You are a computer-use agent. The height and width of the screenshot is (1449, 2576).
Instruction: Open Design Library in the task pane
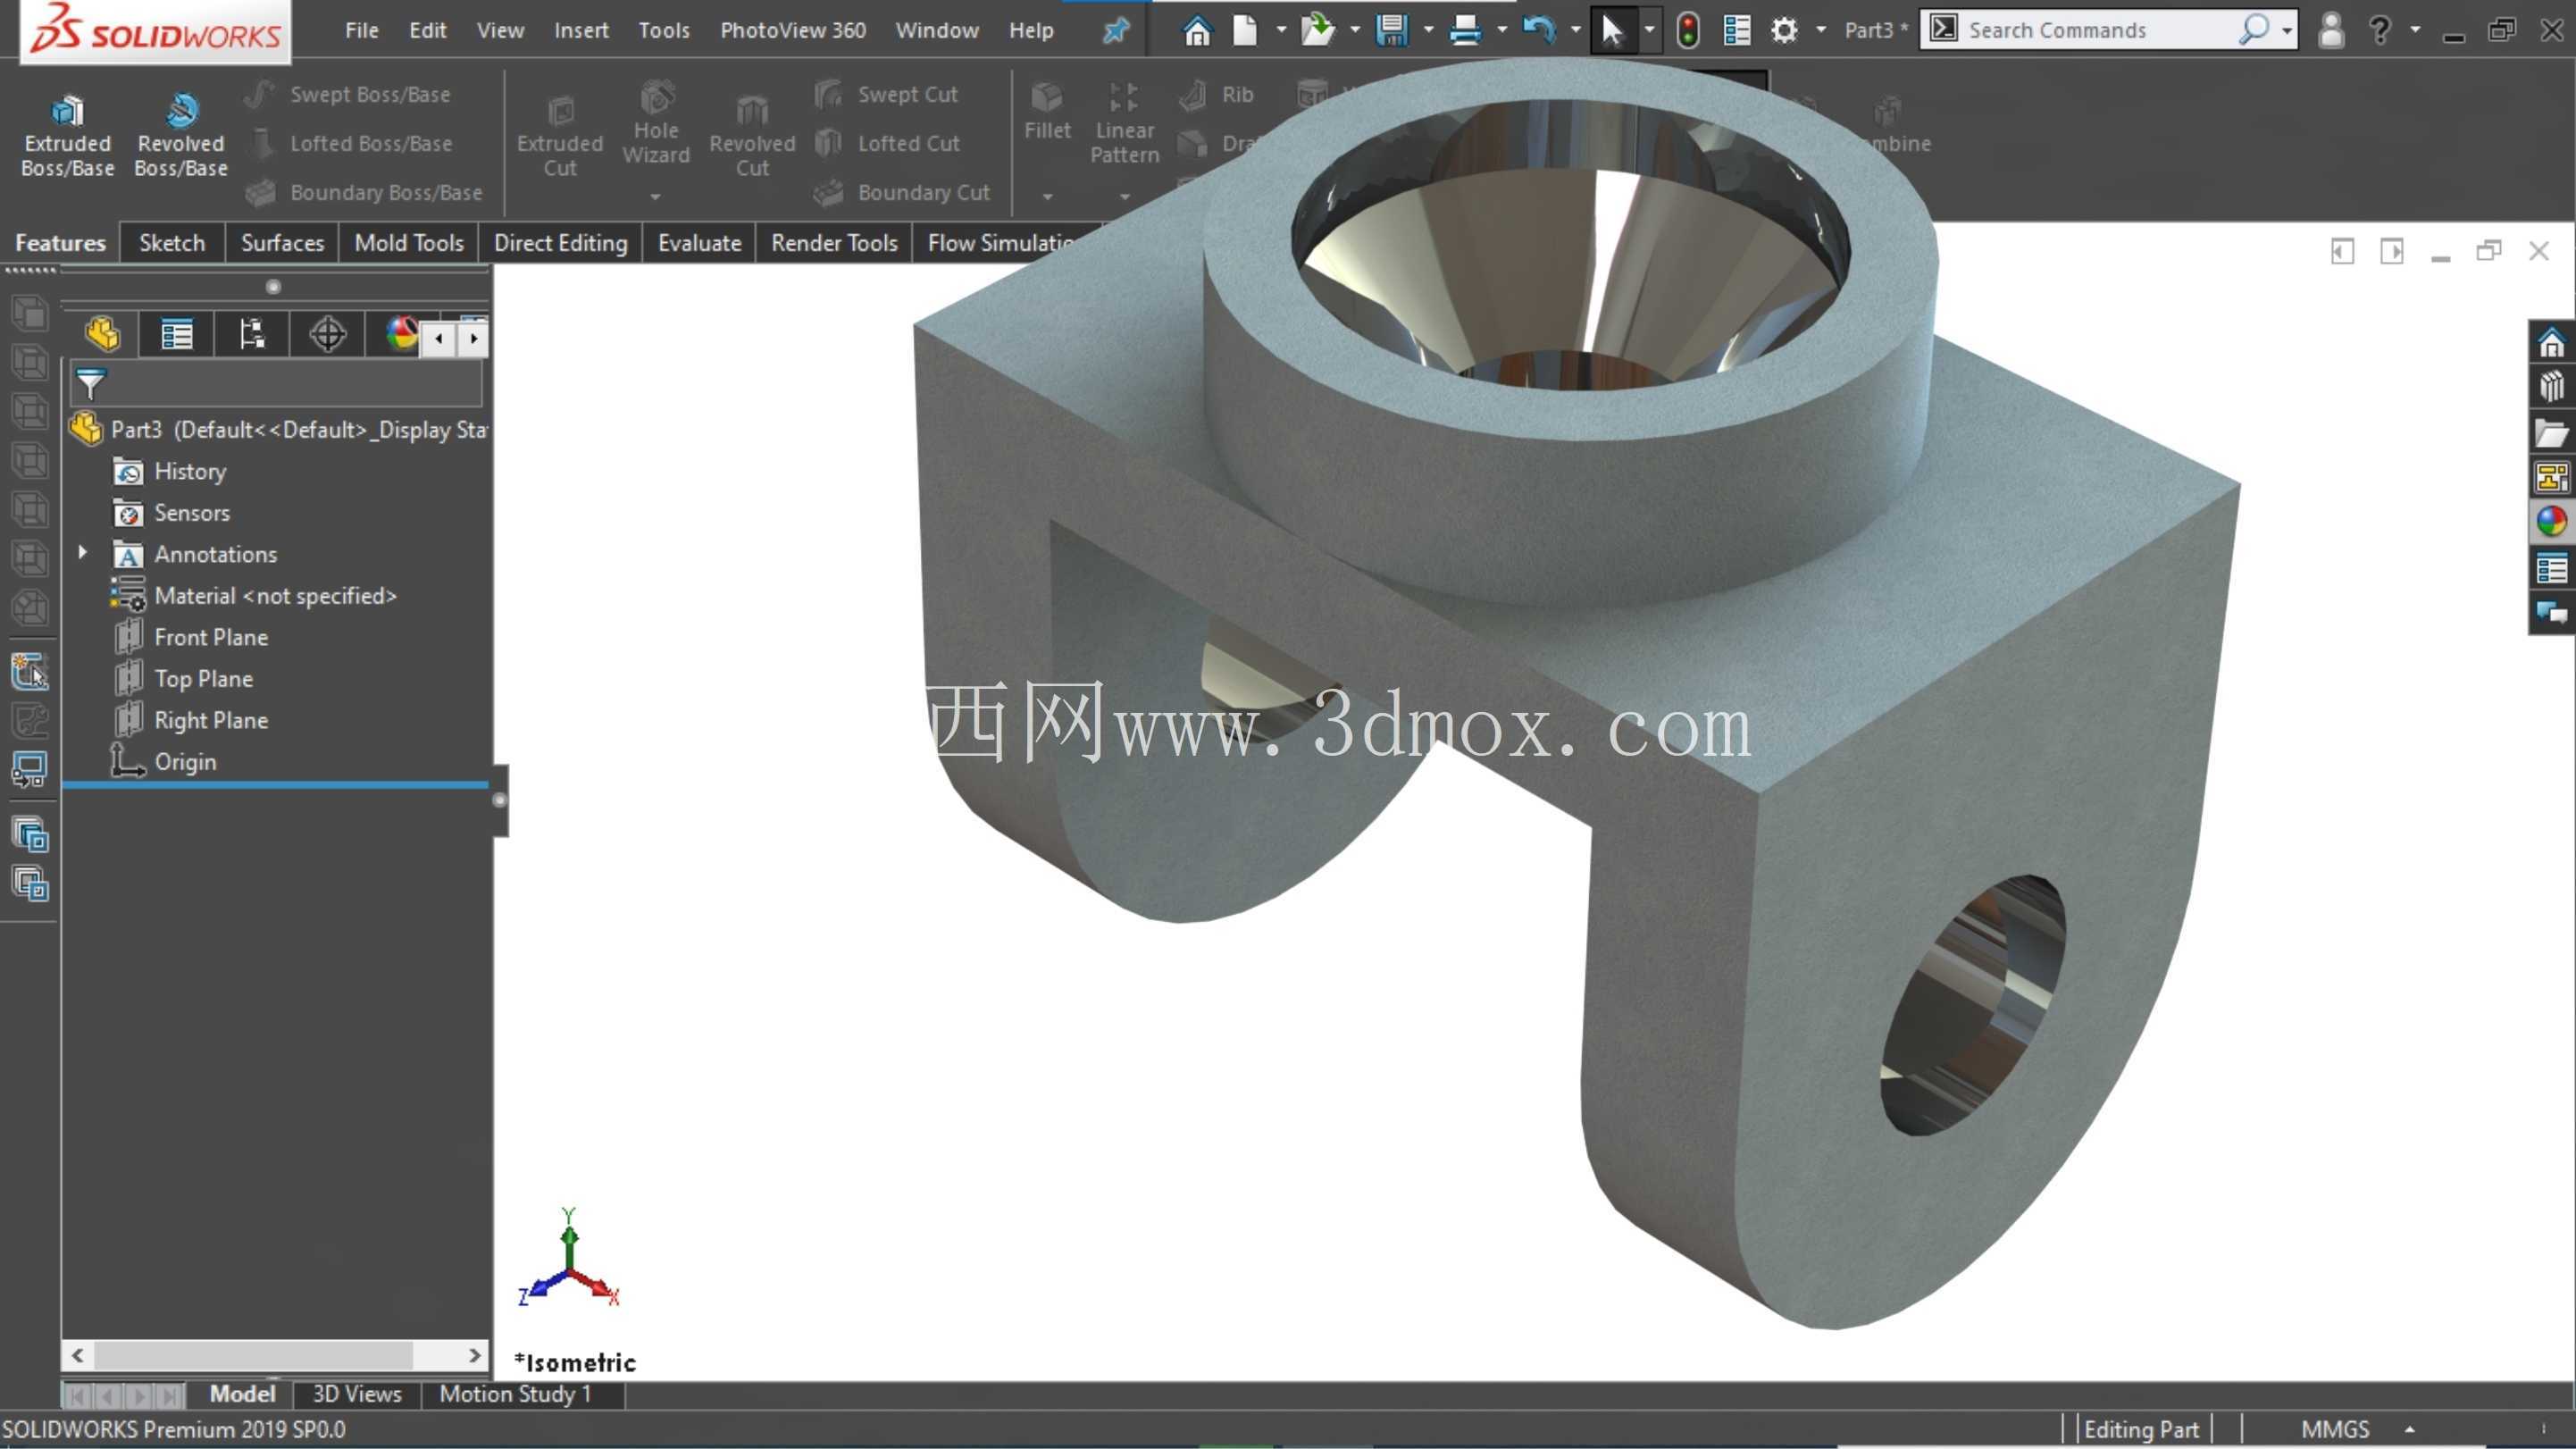point(2551,387)
